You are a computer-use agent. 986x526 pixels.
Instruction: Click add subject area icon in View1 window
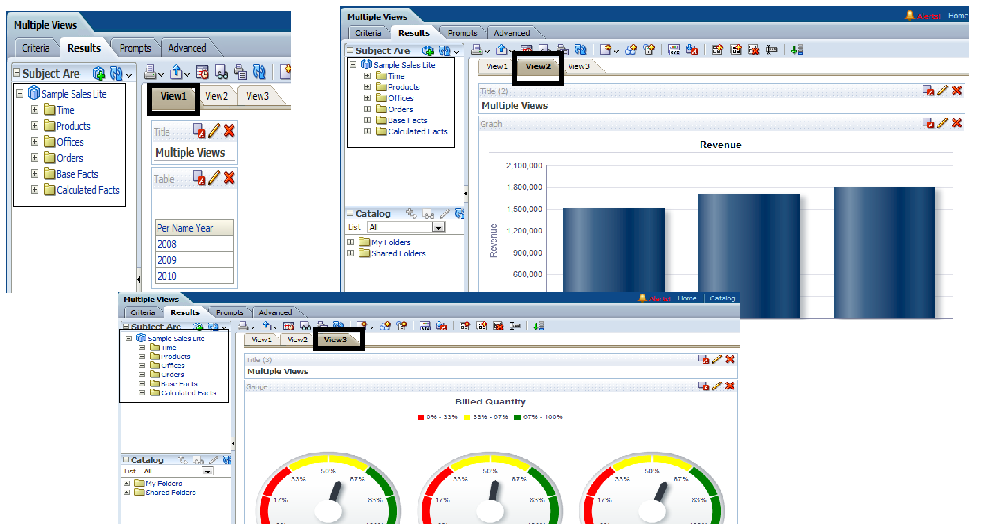click(99, 74)
